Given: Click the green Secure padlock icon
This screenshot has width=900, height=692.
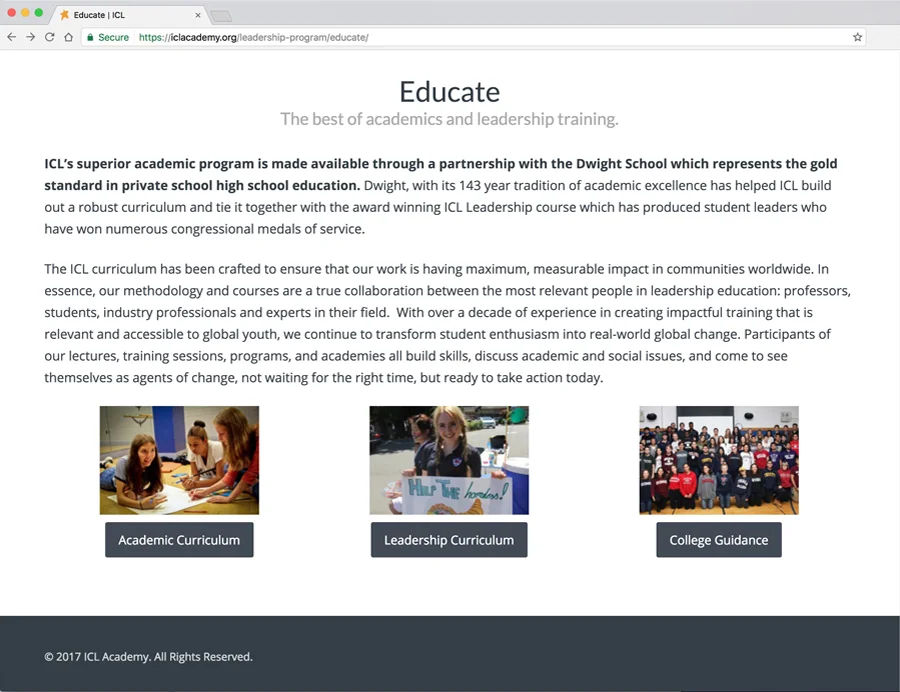Looking at the screenshot, I should (90, 37).
